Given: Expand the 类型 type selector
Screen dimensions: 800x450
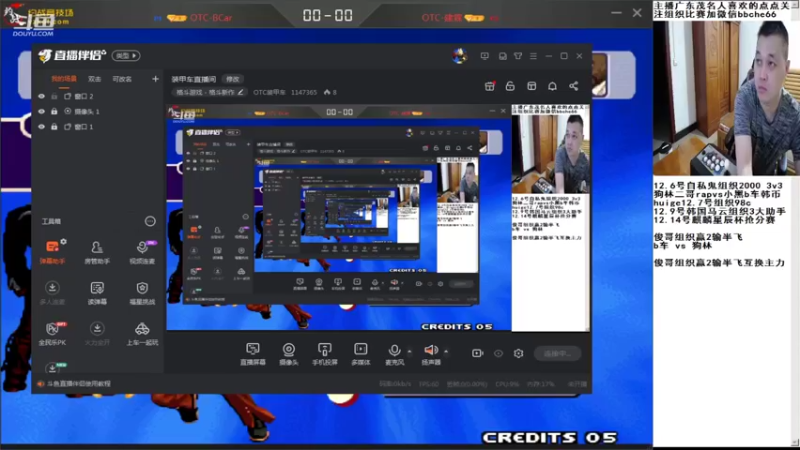Looking at the screenshot, I should click(x=126, y=56).
